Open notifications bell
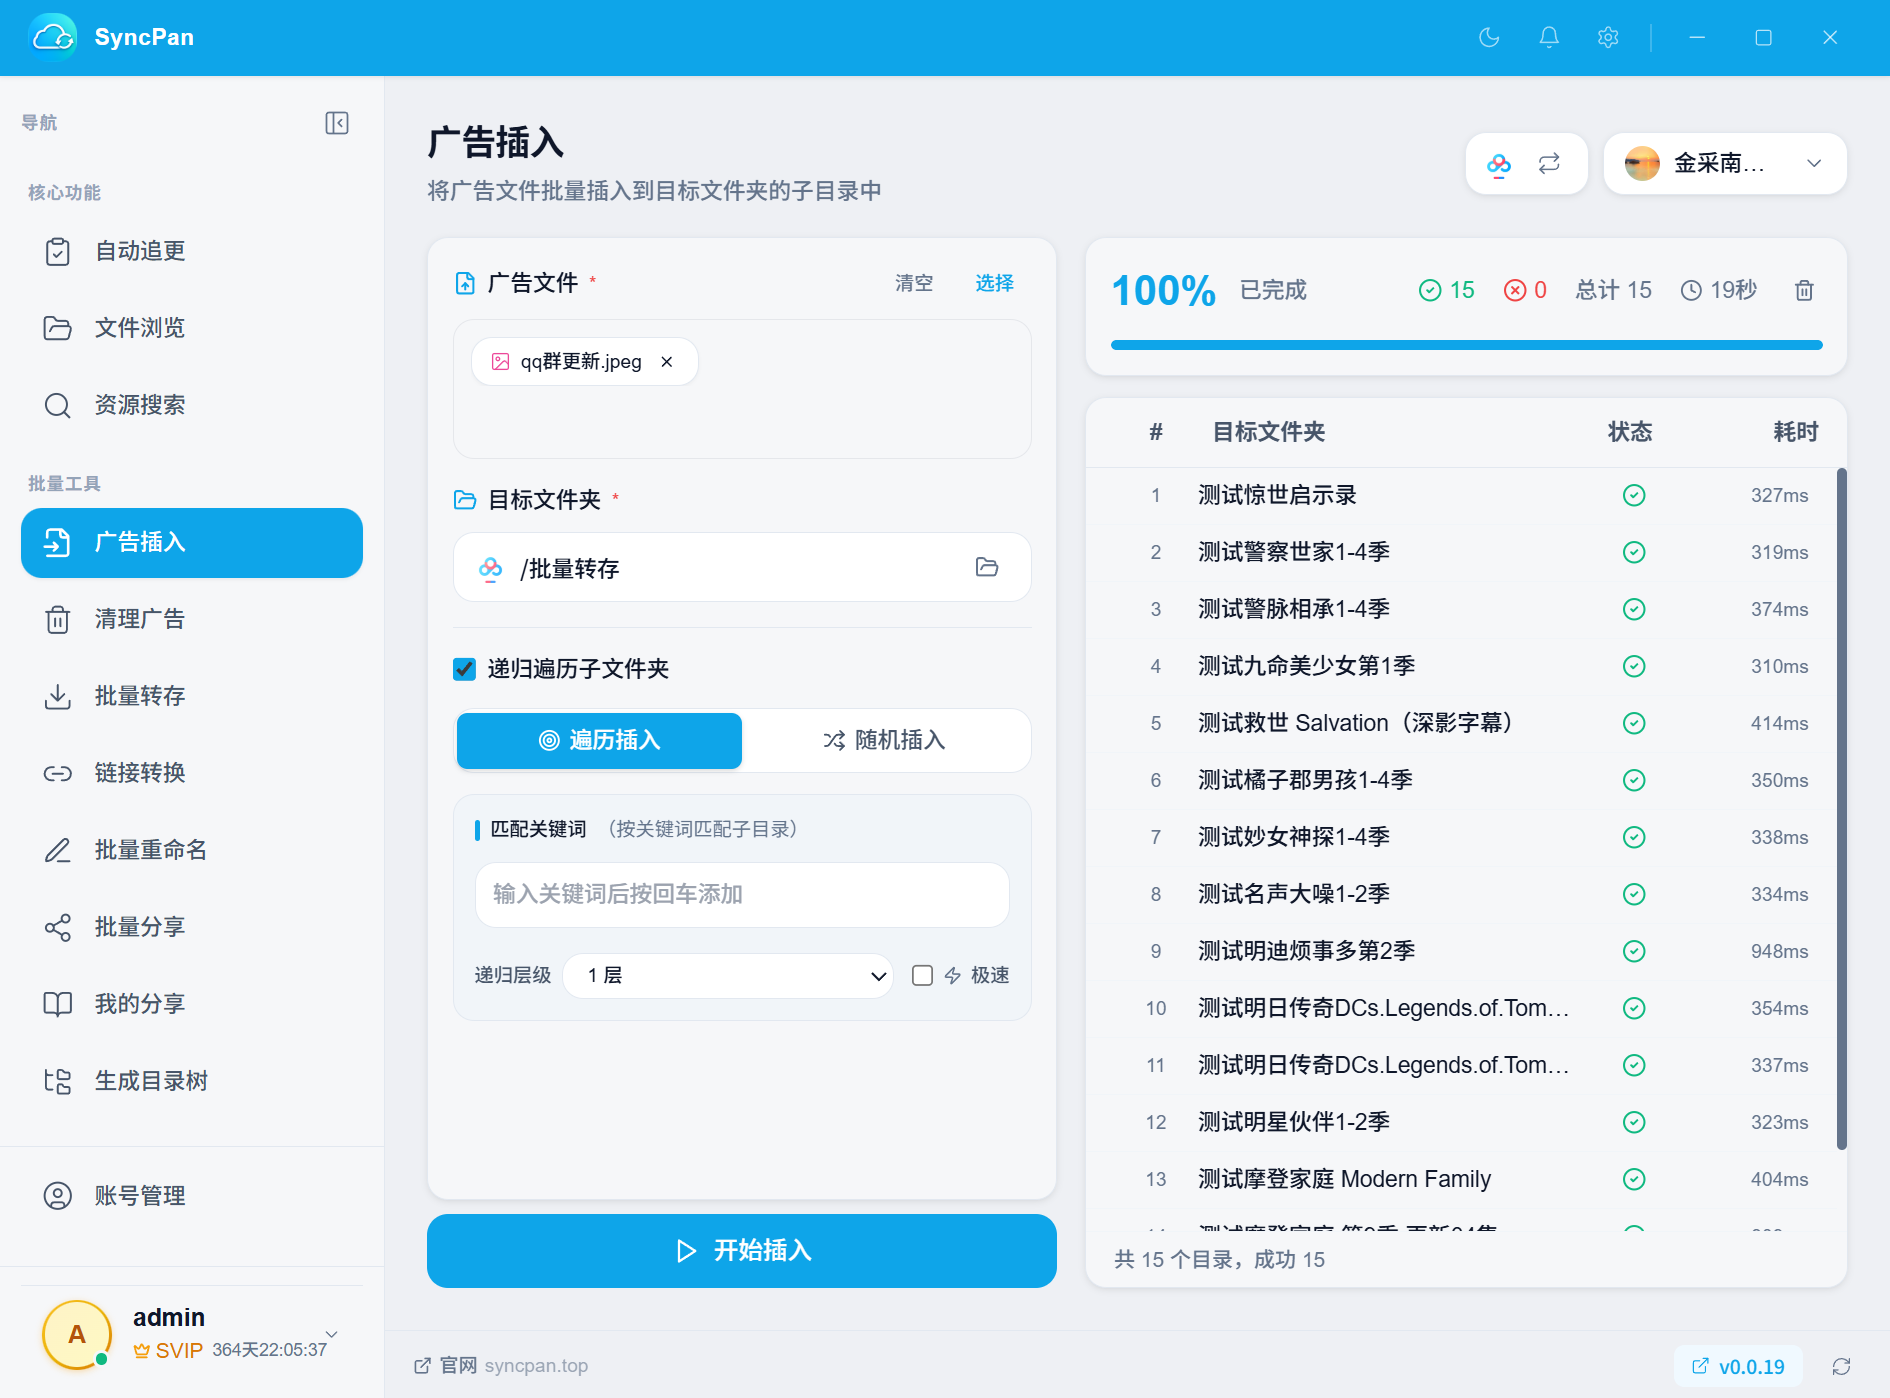The width and height of the screenshot is (1890, 1398). (1549, 37)
